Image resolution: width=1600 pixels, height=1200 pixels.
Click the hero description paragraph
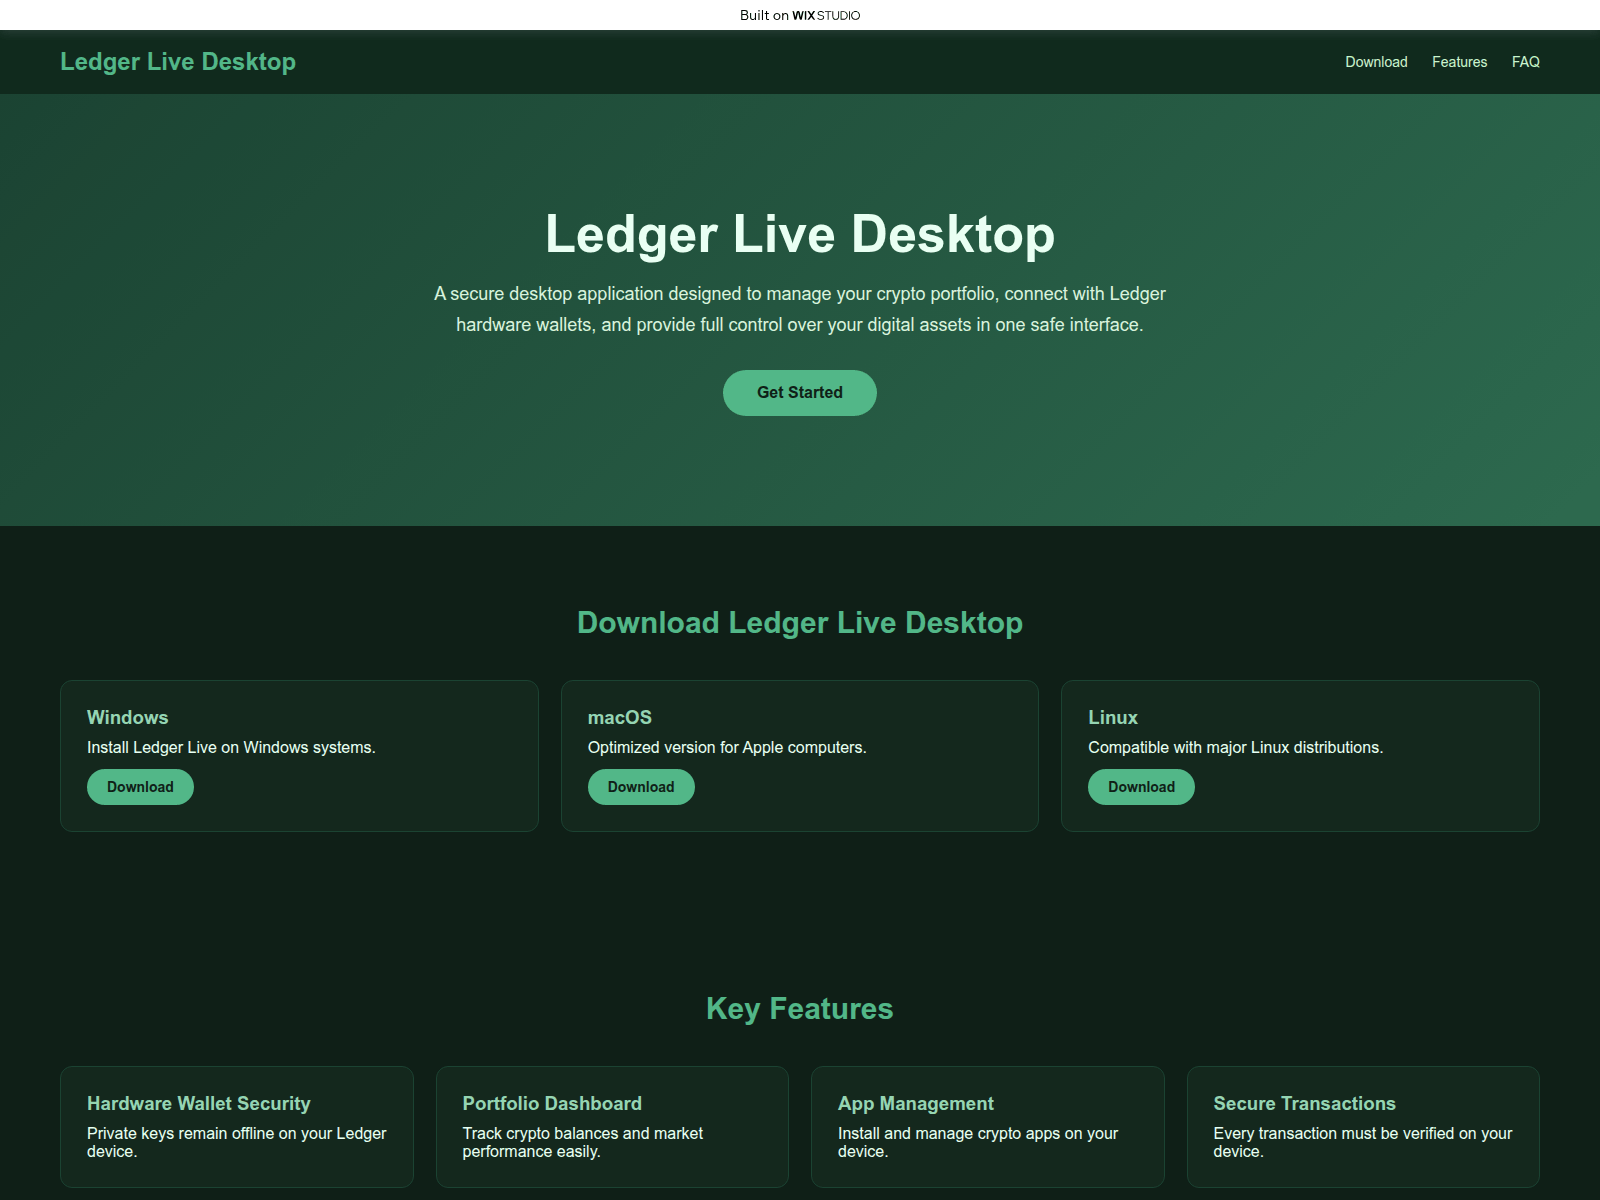click(800, 309)
